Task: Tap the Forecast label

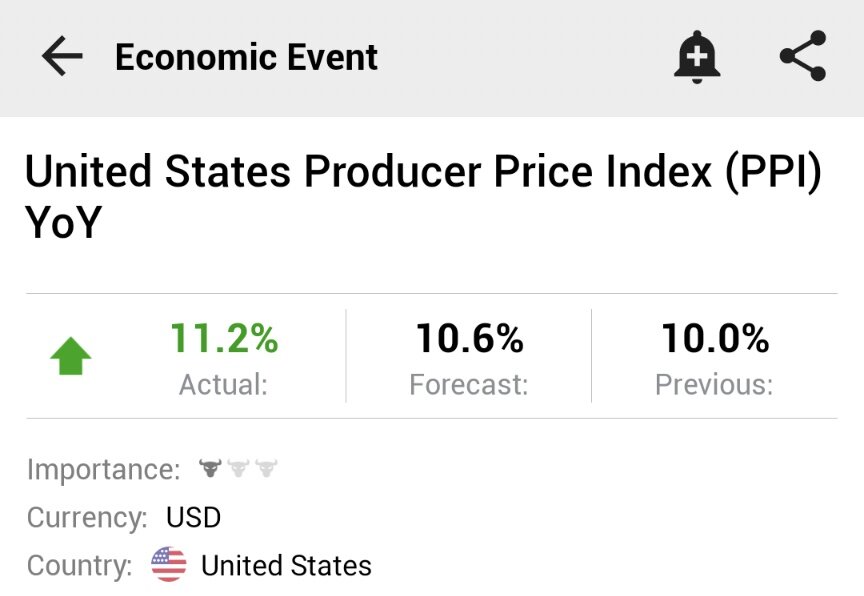Action: (x=468, y=385)
